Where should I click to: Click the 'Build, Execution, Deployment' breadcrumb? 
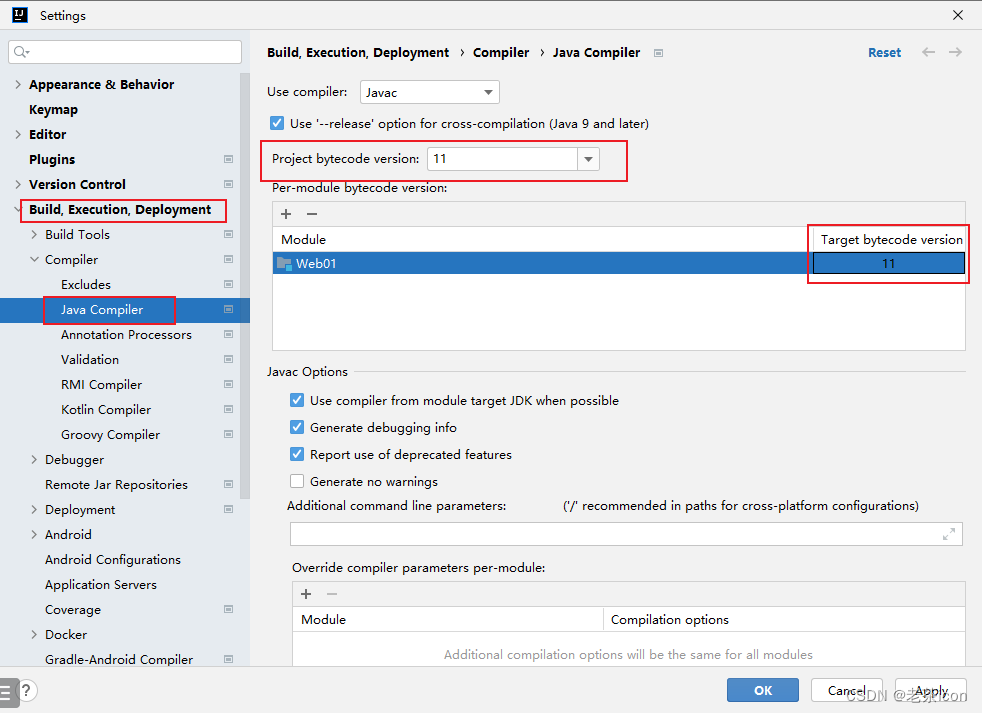[x=358, y=53]
